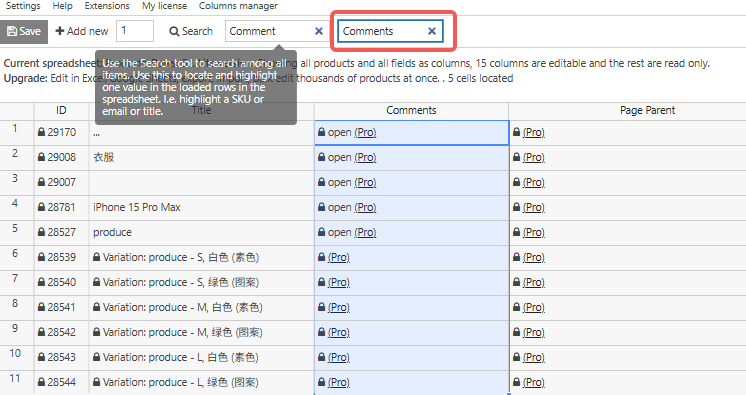Screen dimensions: 746x395
Task: Select 'Variation: produce - M, 白色' title cell
Action: tap(201, 307)
